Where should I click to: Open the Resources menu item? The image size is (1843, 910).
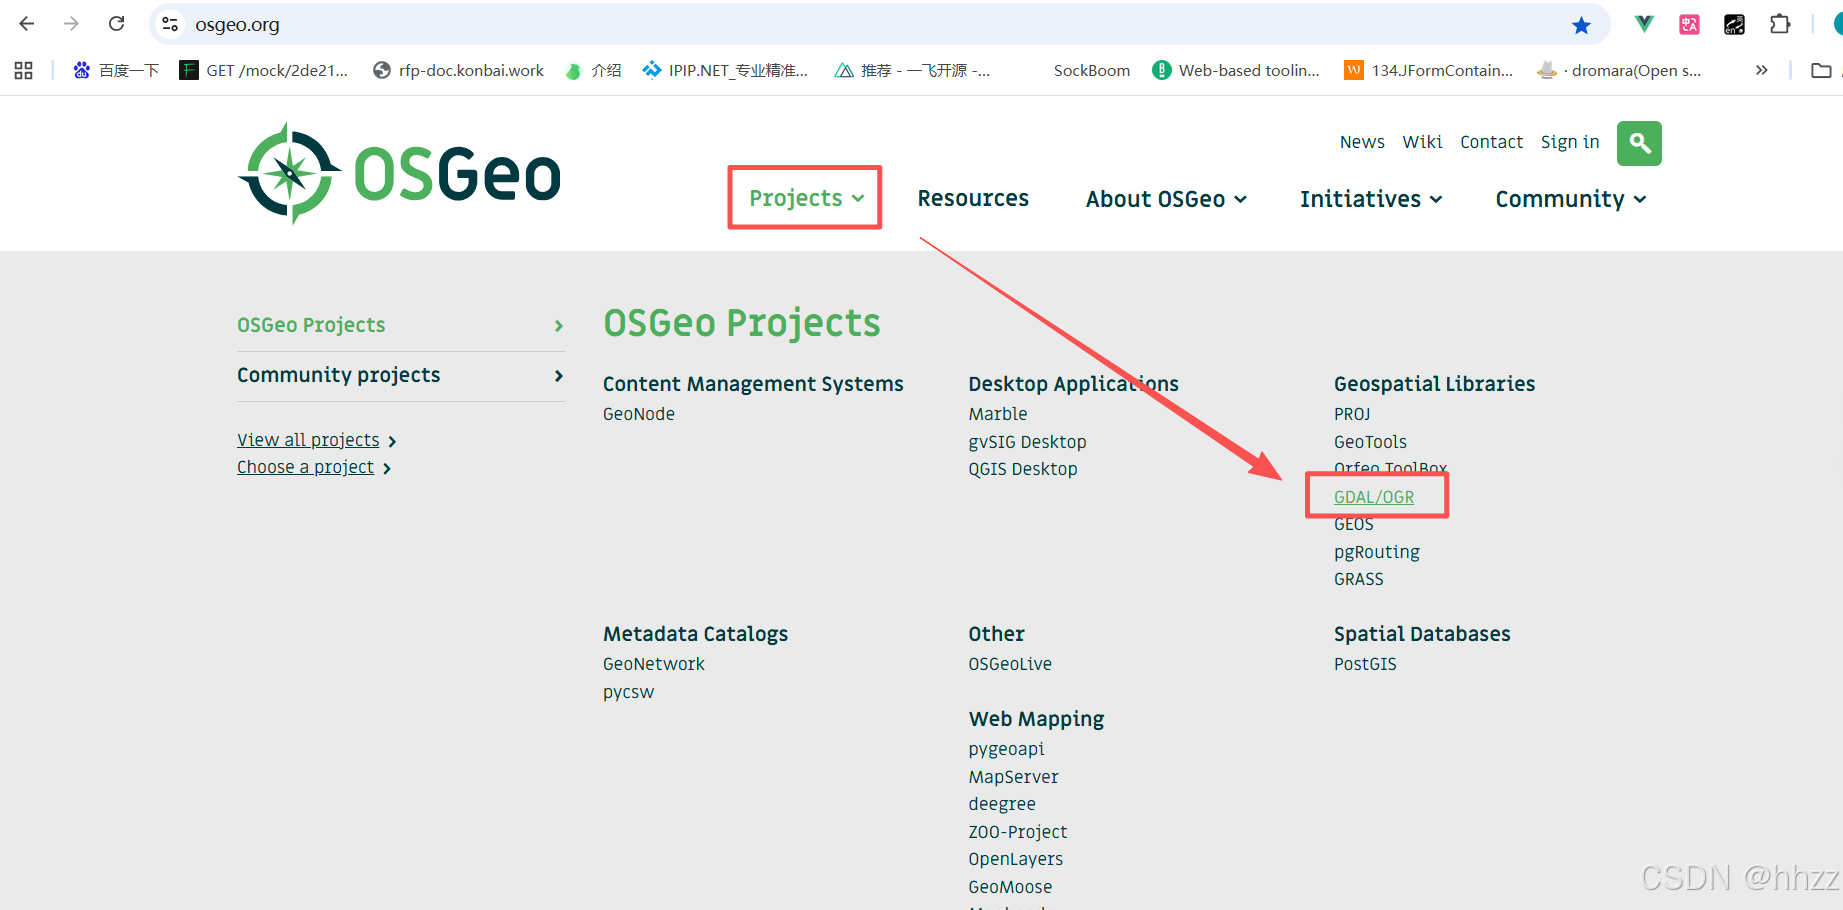(x=973, y=198)
